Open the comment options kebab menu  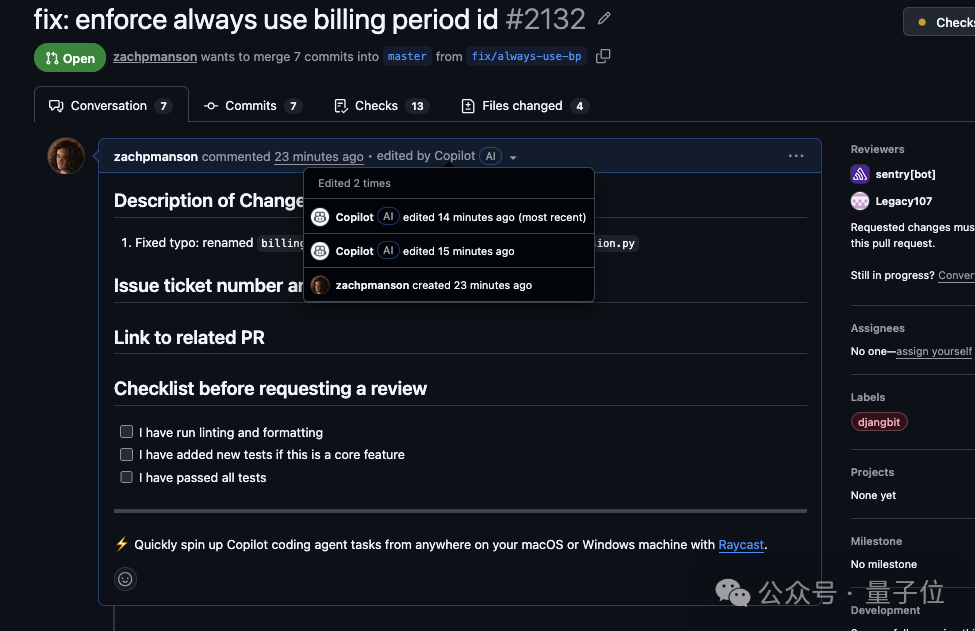click(795, 156)
